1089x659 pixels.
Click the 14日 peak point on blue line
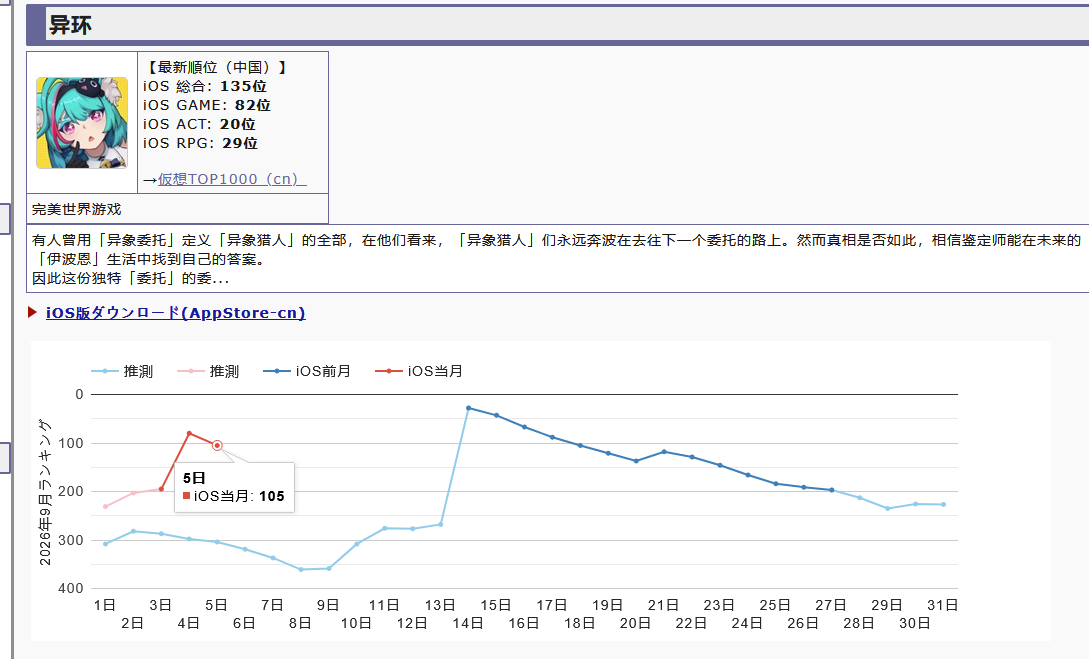coord(469,408)
